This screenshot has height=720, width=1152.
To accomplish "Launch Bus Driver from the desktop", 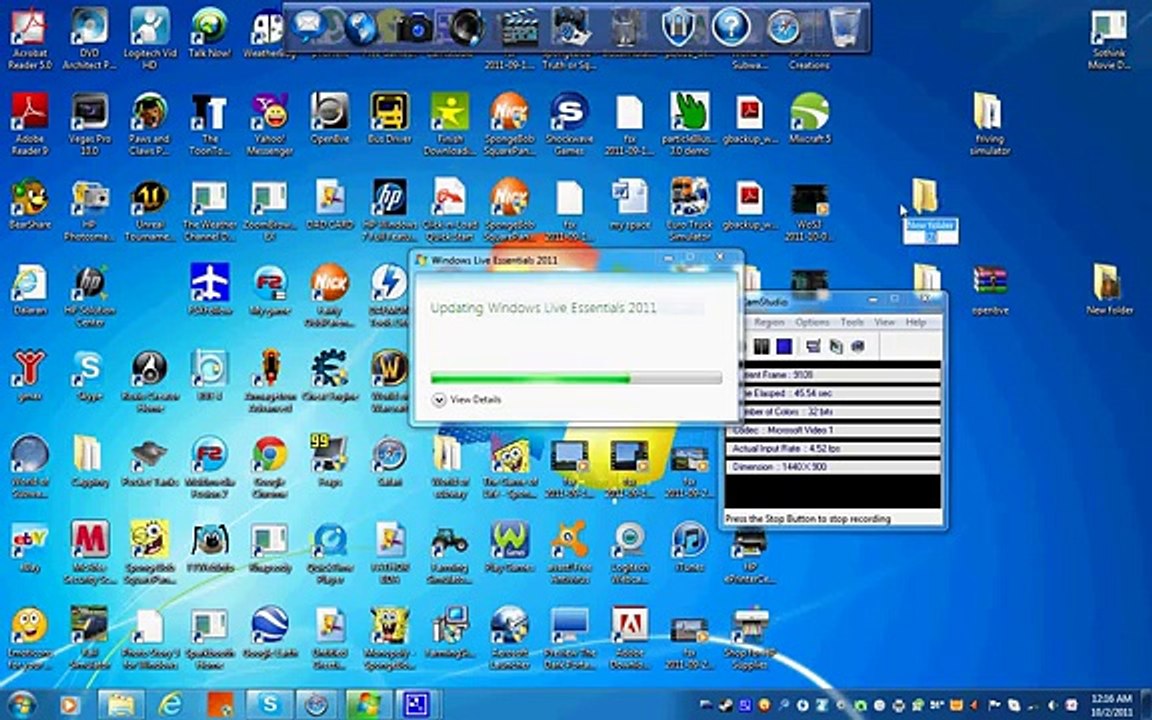I will pyautogui.click(x=389, y=118).
